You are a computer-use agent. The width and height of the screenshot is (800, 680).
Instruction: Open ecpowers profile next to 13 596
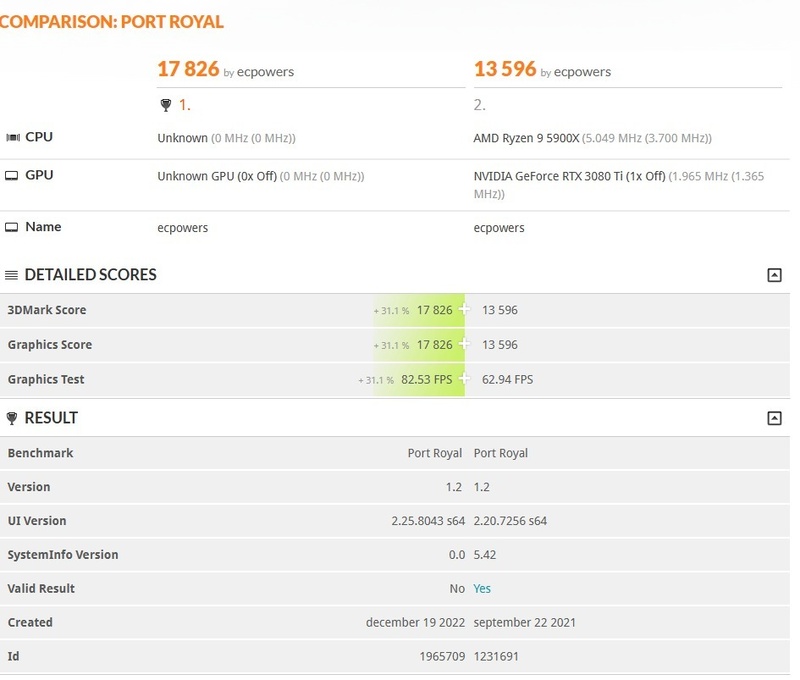582,72
